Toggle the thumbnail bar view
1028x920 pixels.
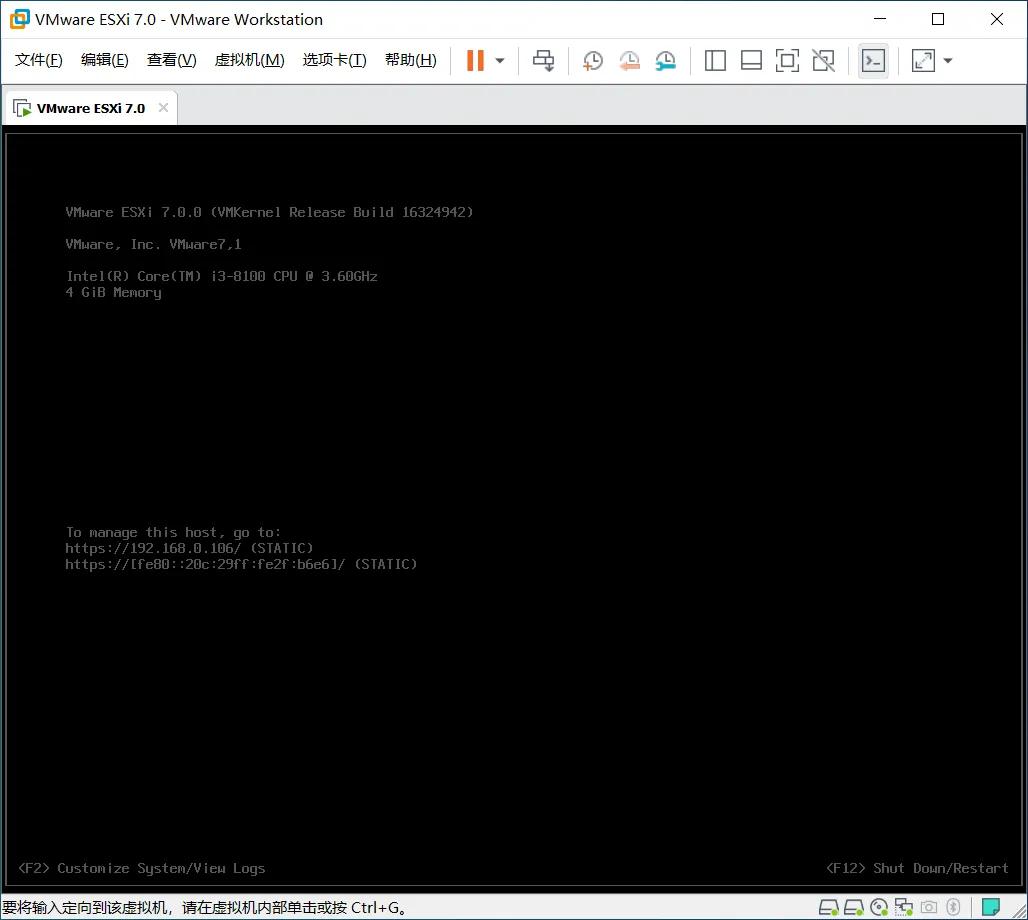(x=751, y=61)
